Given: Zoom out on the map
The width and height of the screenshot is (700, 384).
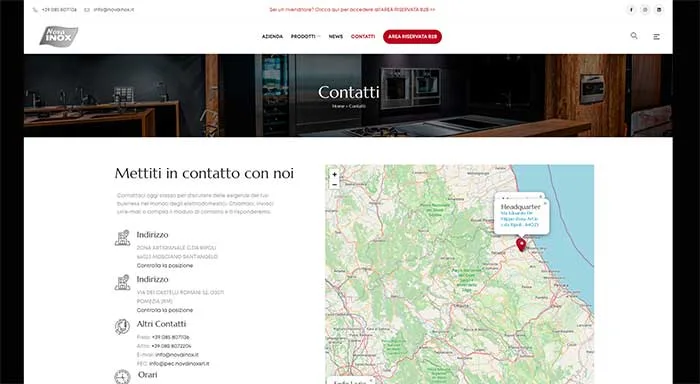Looking at the screenshot, I should 334,184.
